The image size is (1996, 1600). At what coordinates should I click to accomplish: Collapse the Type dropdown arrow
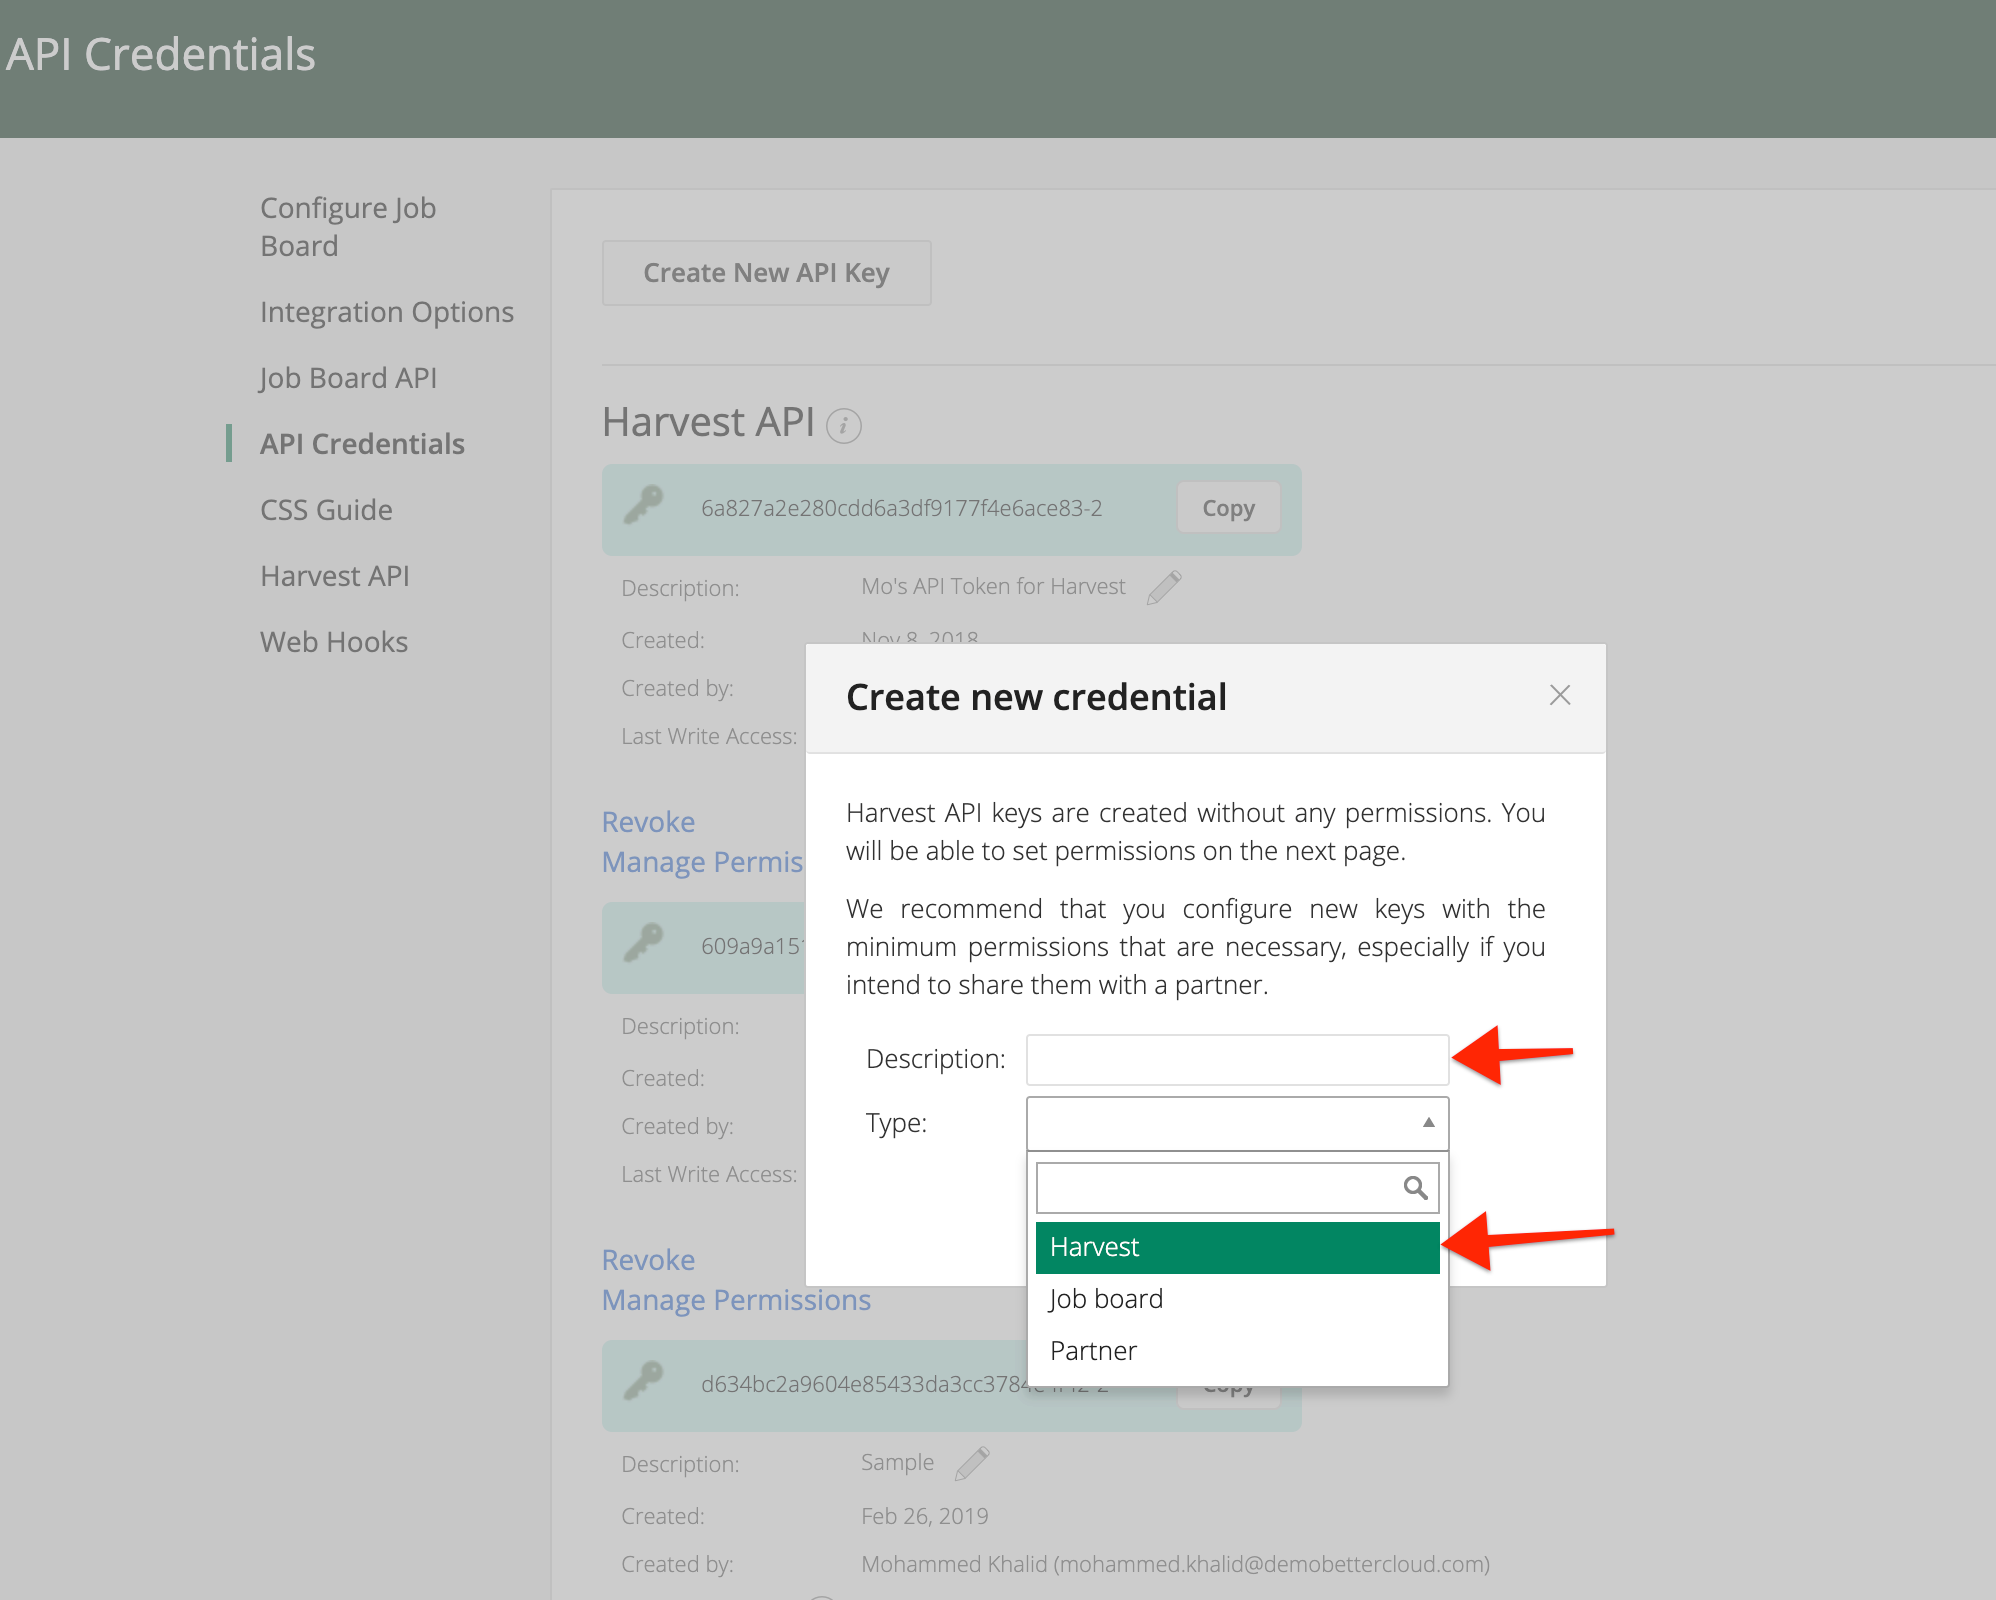[x=1428, y=1122]
